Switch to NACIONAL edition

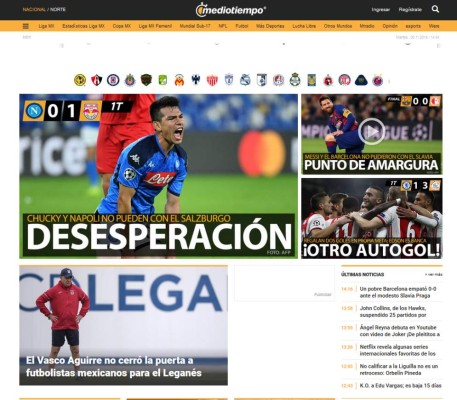tap(34, 10)
